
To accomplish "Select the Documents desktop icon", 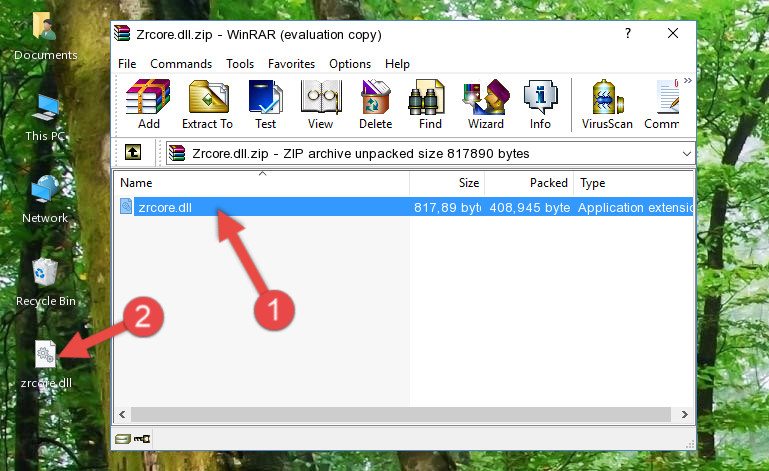I will point(45,36).
